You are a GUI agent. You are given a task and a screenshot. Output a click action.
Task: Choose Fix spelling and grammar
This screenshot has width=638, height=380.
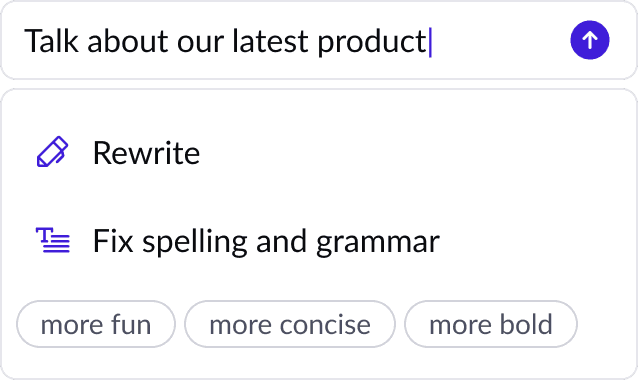[x=319, y=241]
